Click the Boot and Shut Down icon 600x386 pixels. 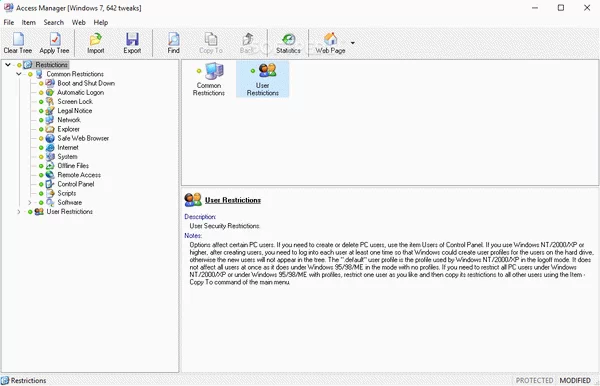pos(50,83)
